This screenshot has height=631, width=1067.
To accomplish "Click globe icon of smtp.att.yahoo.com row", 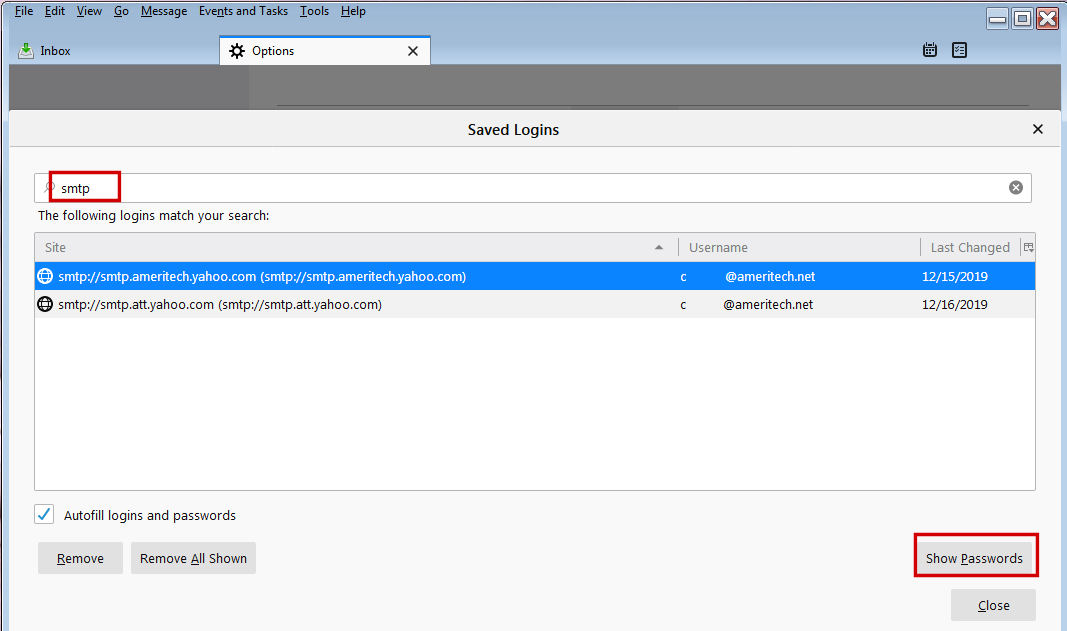I will click(45, 304).
